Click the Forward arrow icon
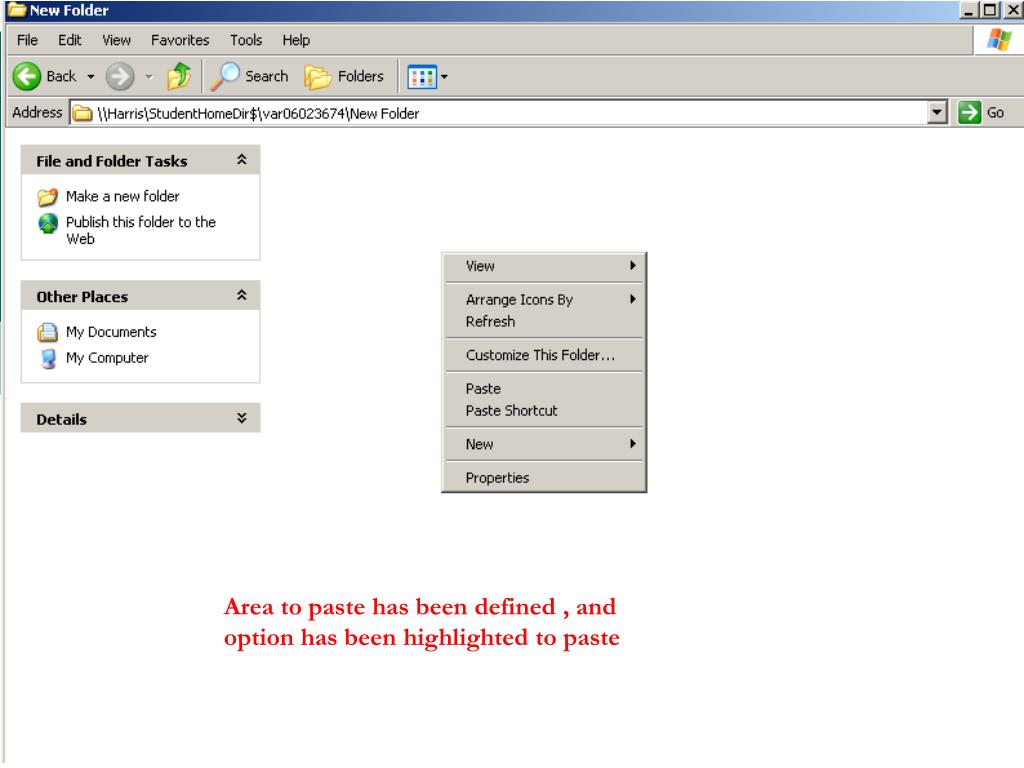1024x768 pixels. click(119, 76)
